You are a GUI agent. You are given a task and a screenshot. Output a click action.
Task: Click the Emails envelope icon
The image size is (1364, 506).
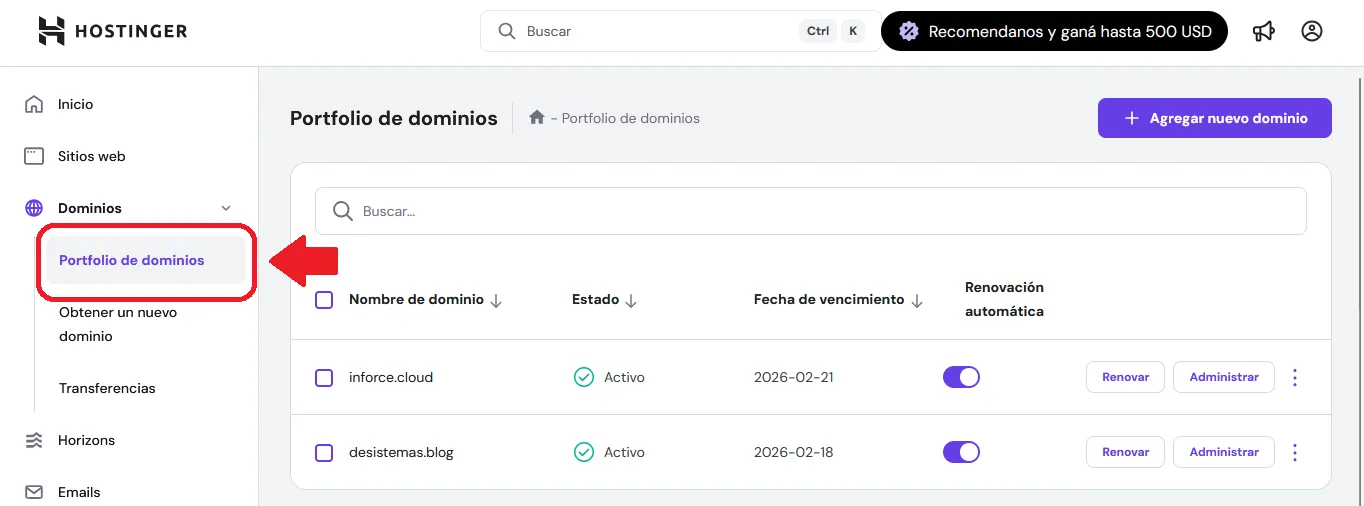click(x=34, y=492)
